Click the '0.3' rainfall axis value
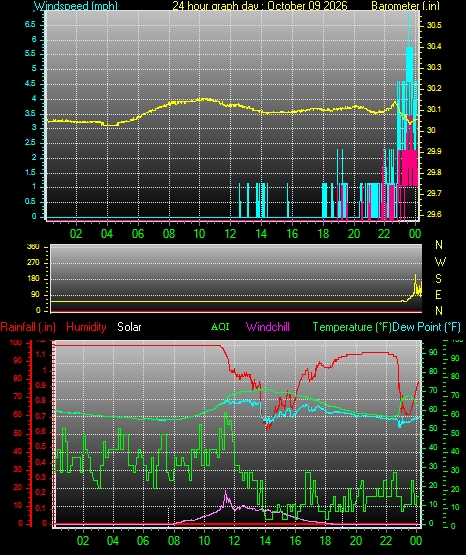 coord(41,477)
